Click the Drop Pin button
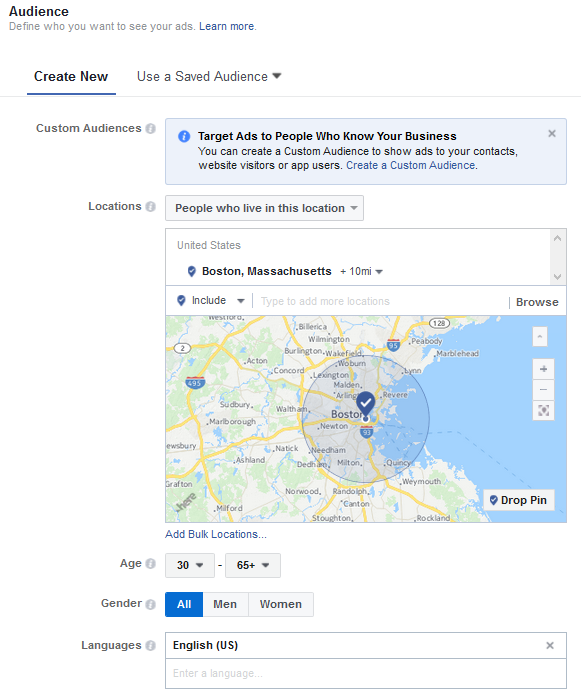This screenshot has width=581, height=699. click(519, 500)
